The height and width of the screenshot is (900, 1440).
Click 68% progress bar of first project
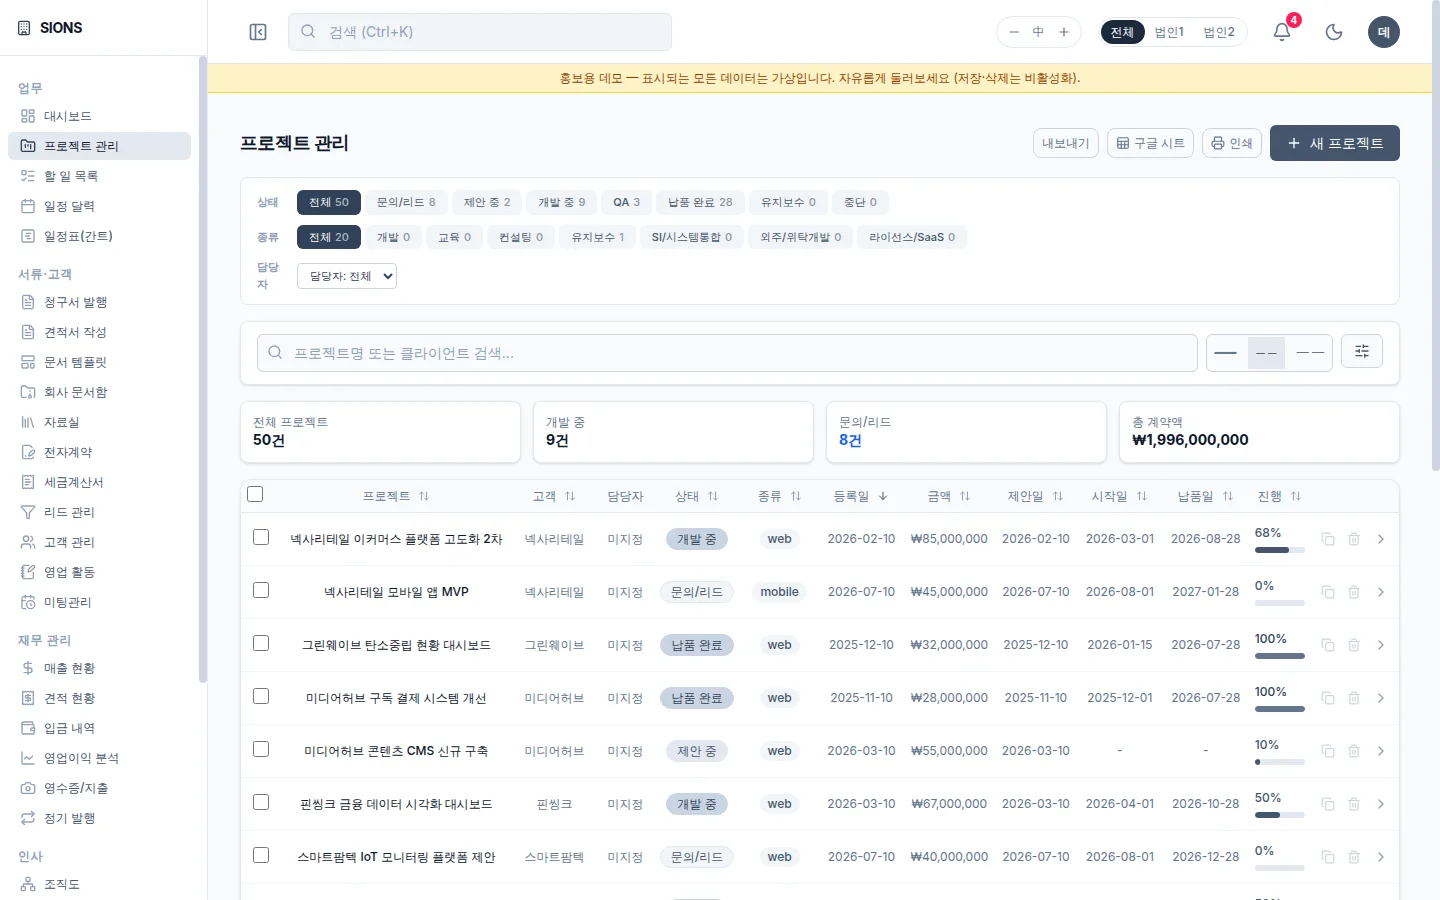pyautogui.click(x=1280, y=549)
